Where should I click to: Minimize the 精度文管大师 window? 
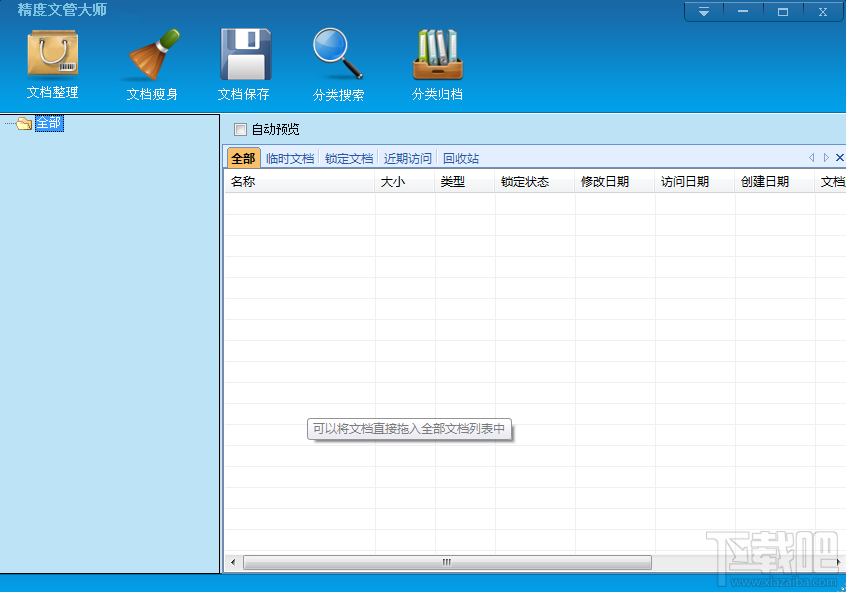(743, 12)
